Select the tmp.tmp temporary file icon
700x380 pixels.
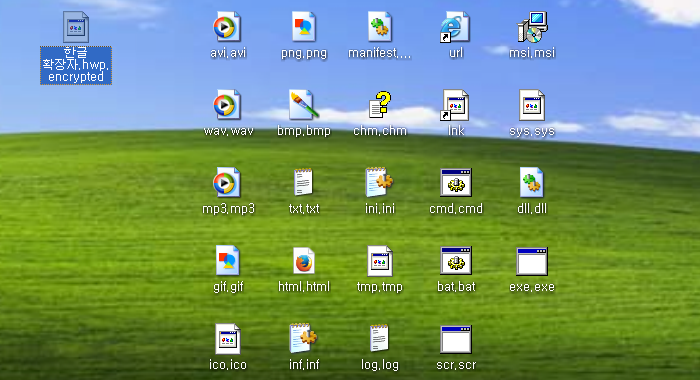click(380, 260)
